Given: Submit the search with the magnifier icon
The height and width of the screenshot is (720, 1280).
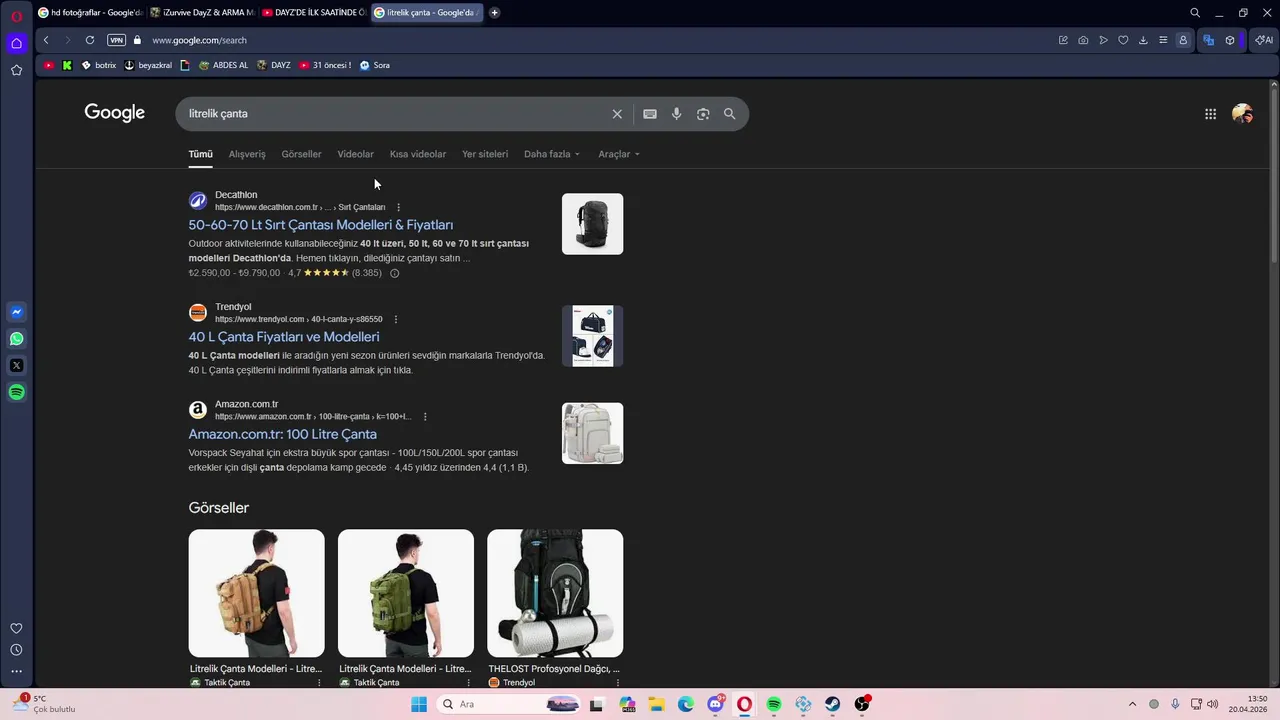Looking at the screenshot, I should coord(730,114).
